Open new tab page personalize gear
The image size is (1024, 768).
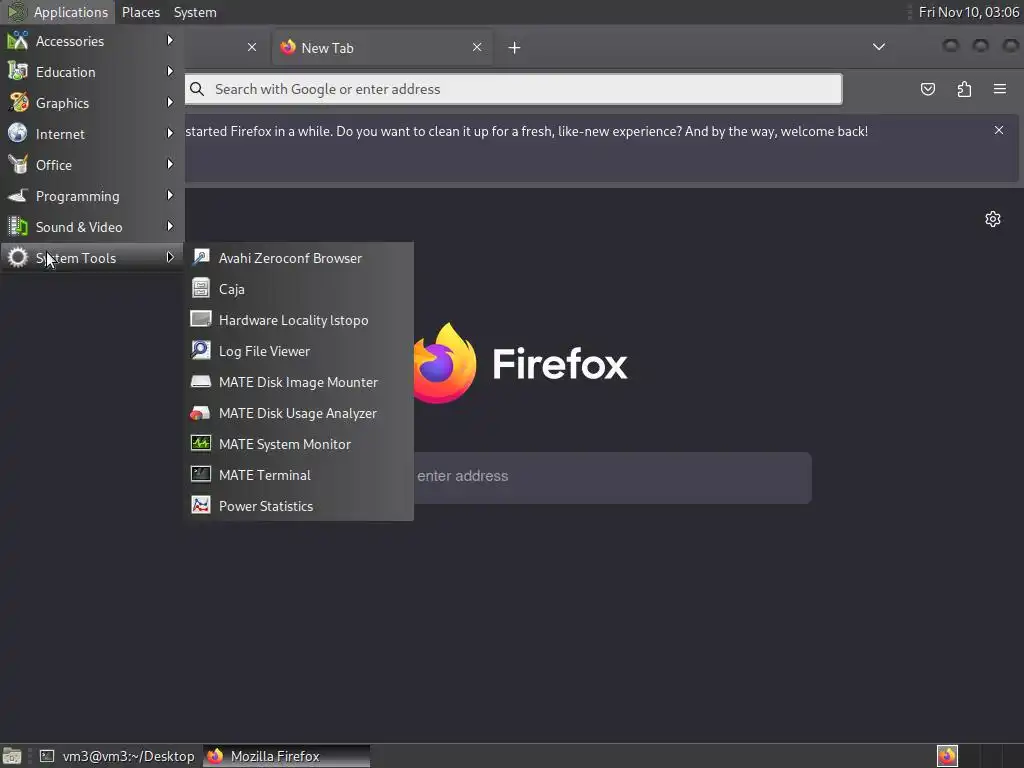coord(993,219)
